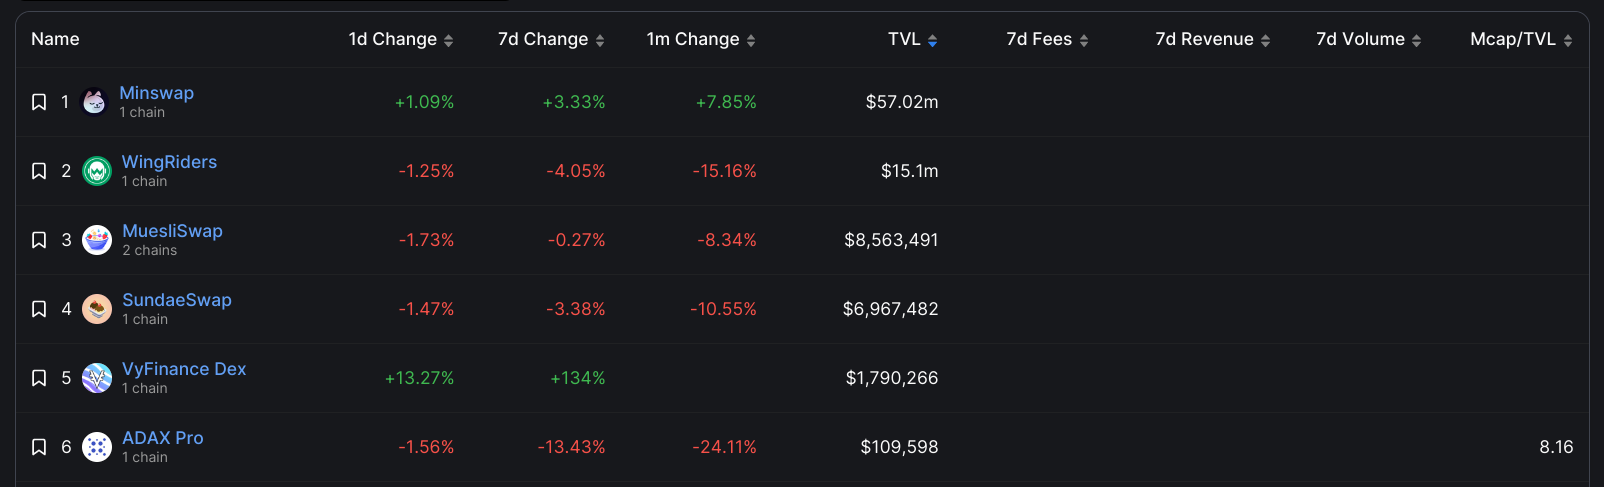Image resolution: width=1604 pixels, height=487 pixels.
Task: Click the MuesliSwap bowl logo icon
Action: click(x=97, y=240)
